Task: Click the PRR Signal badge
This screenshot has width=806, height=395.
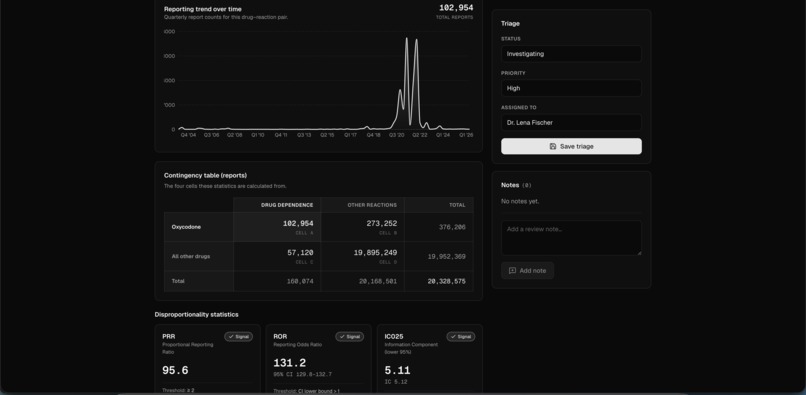Action: pos(239,337)
